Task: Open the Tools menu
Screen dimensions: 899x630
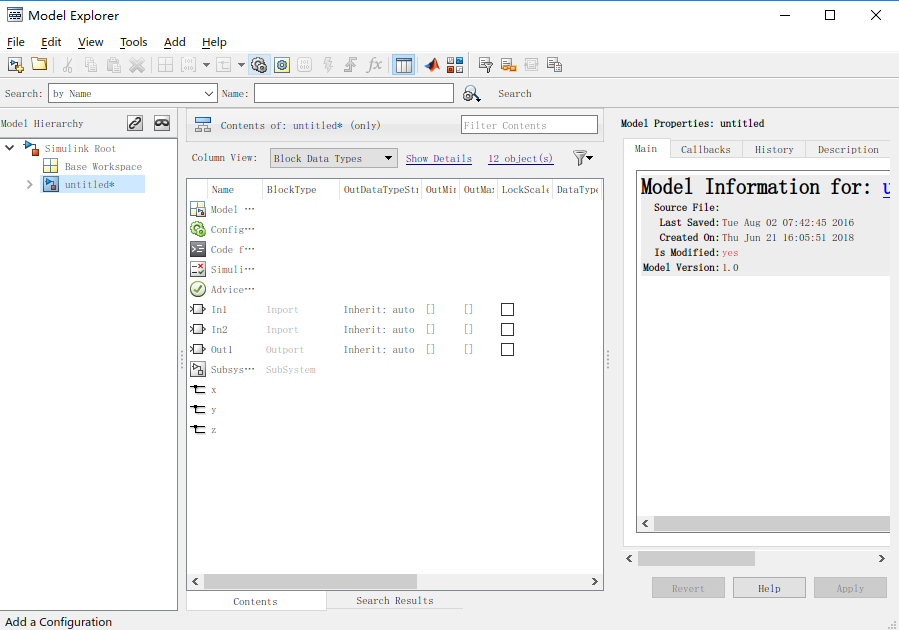Action: (134, 42)
